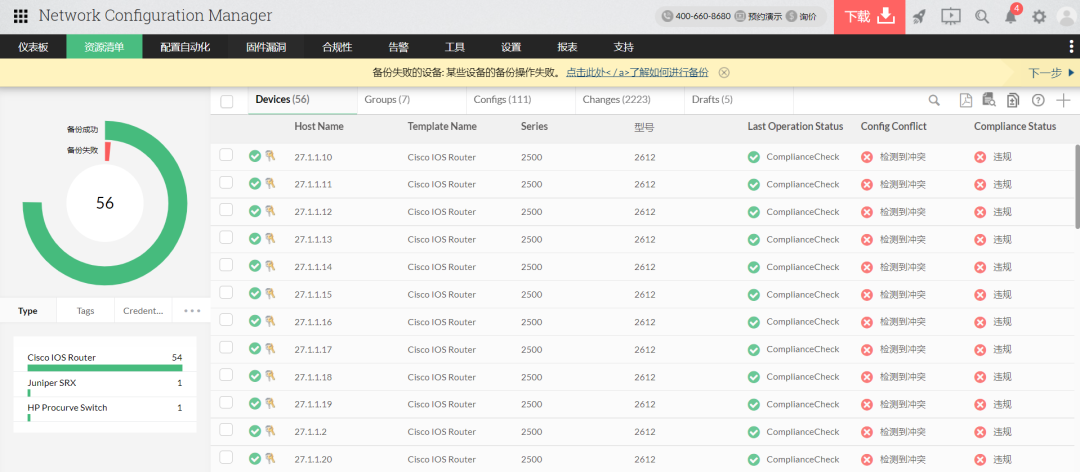
Task: Open the 合规性 compliance menu
Action: (x=337, y=47)
